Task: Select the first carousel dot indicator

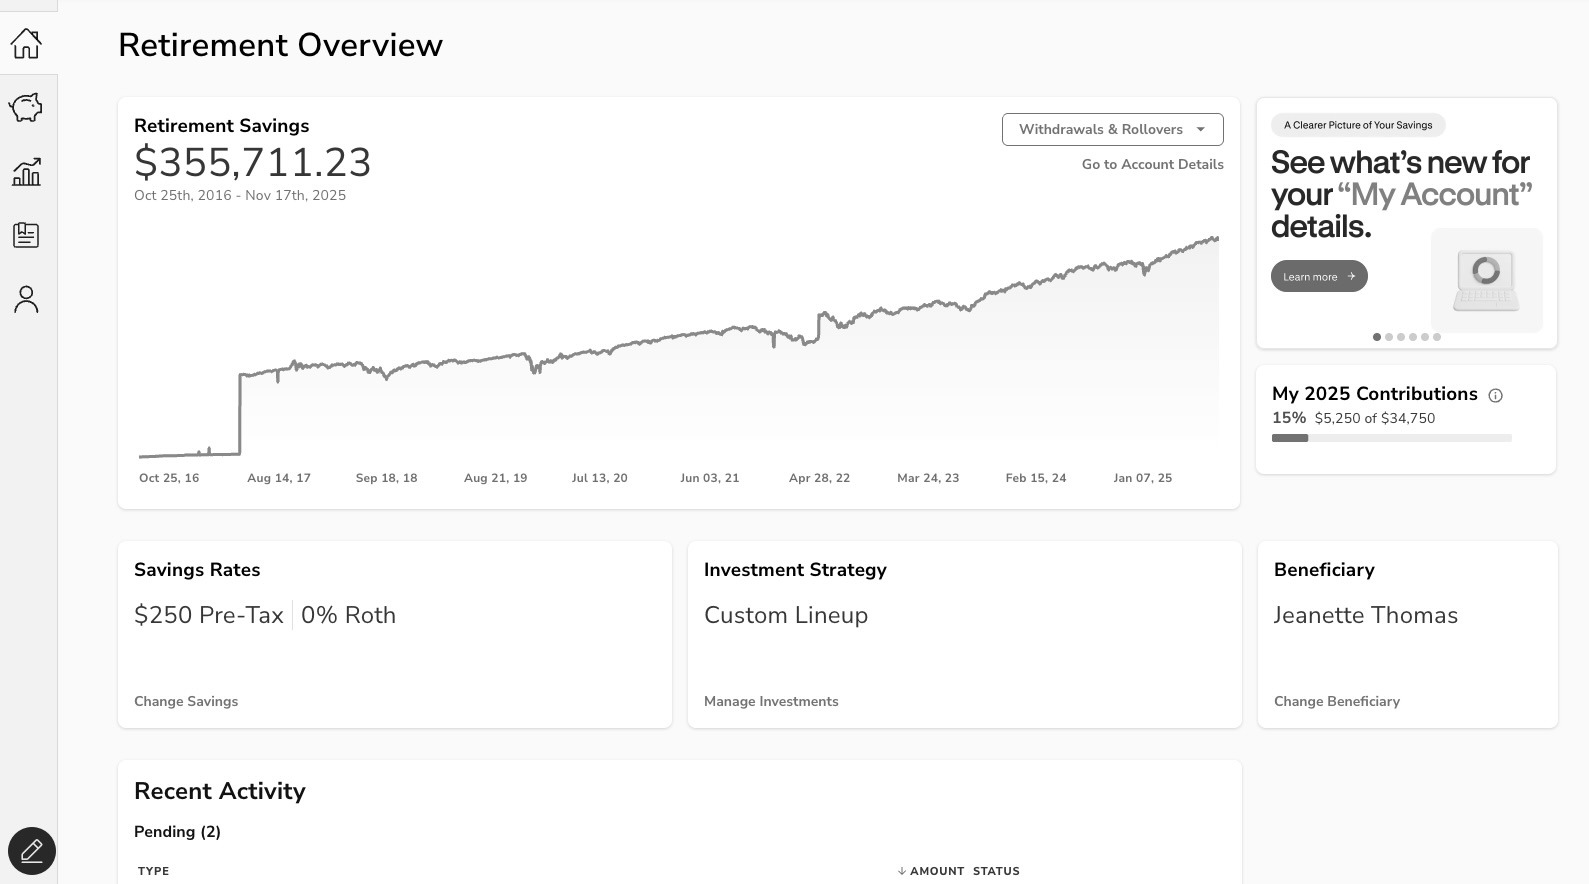Action: coord(1377,337)
